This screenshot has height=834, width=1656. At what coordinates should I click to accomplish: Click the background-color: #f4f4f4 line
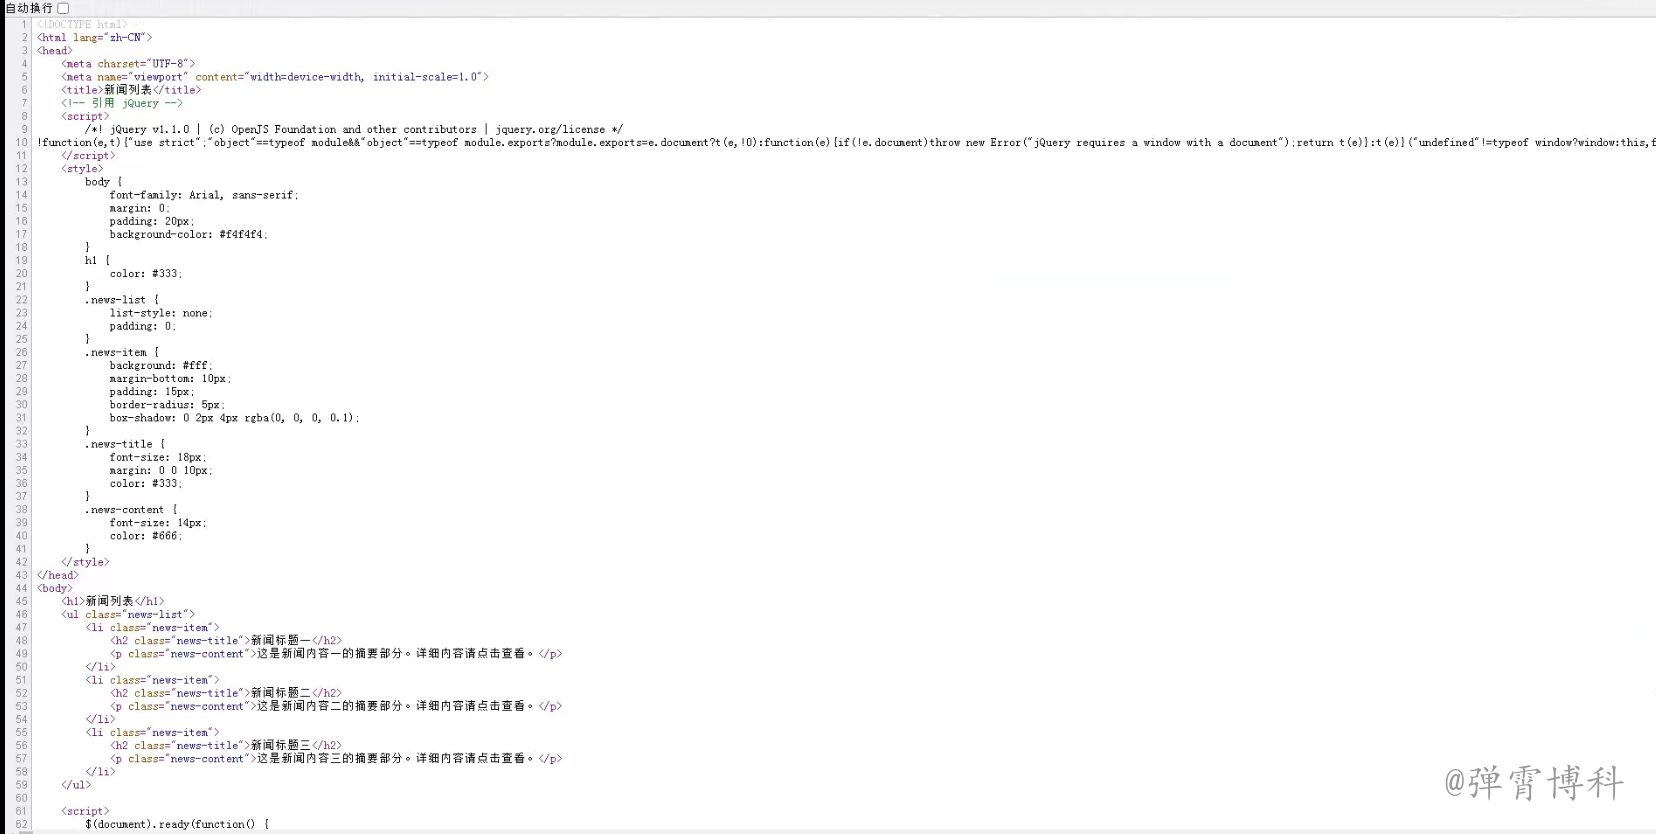point(189,234)
